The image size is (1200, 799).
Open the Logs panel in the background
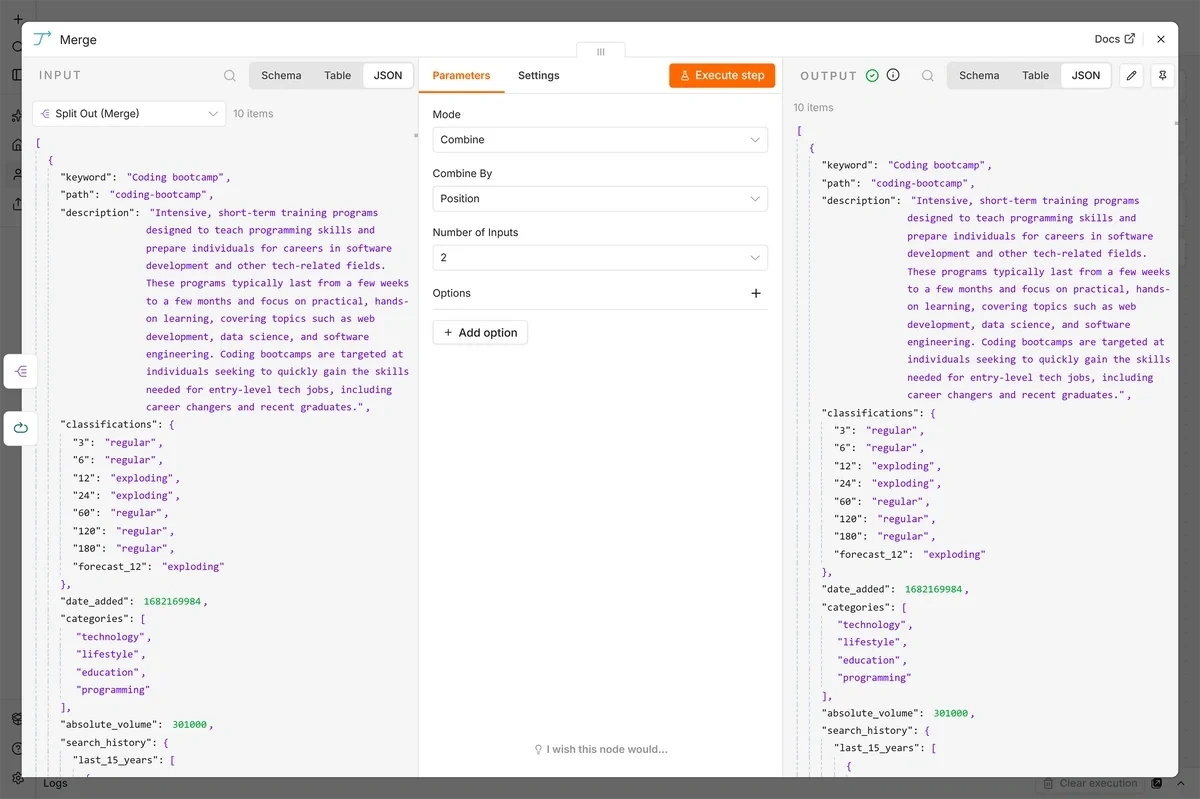point(56,783)
